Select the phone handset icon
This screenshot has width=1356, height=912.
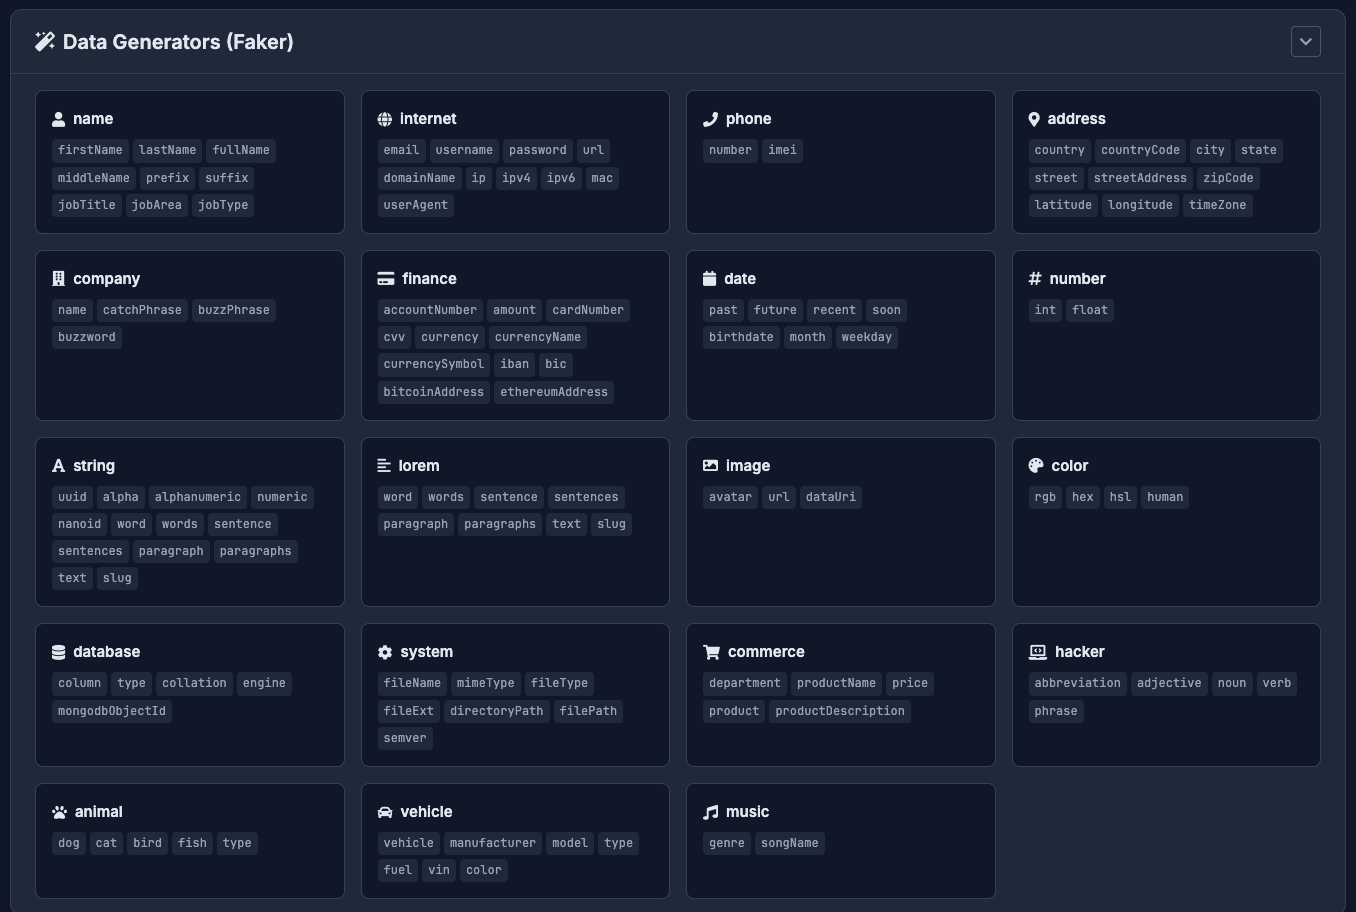click(x=710, y=118)
